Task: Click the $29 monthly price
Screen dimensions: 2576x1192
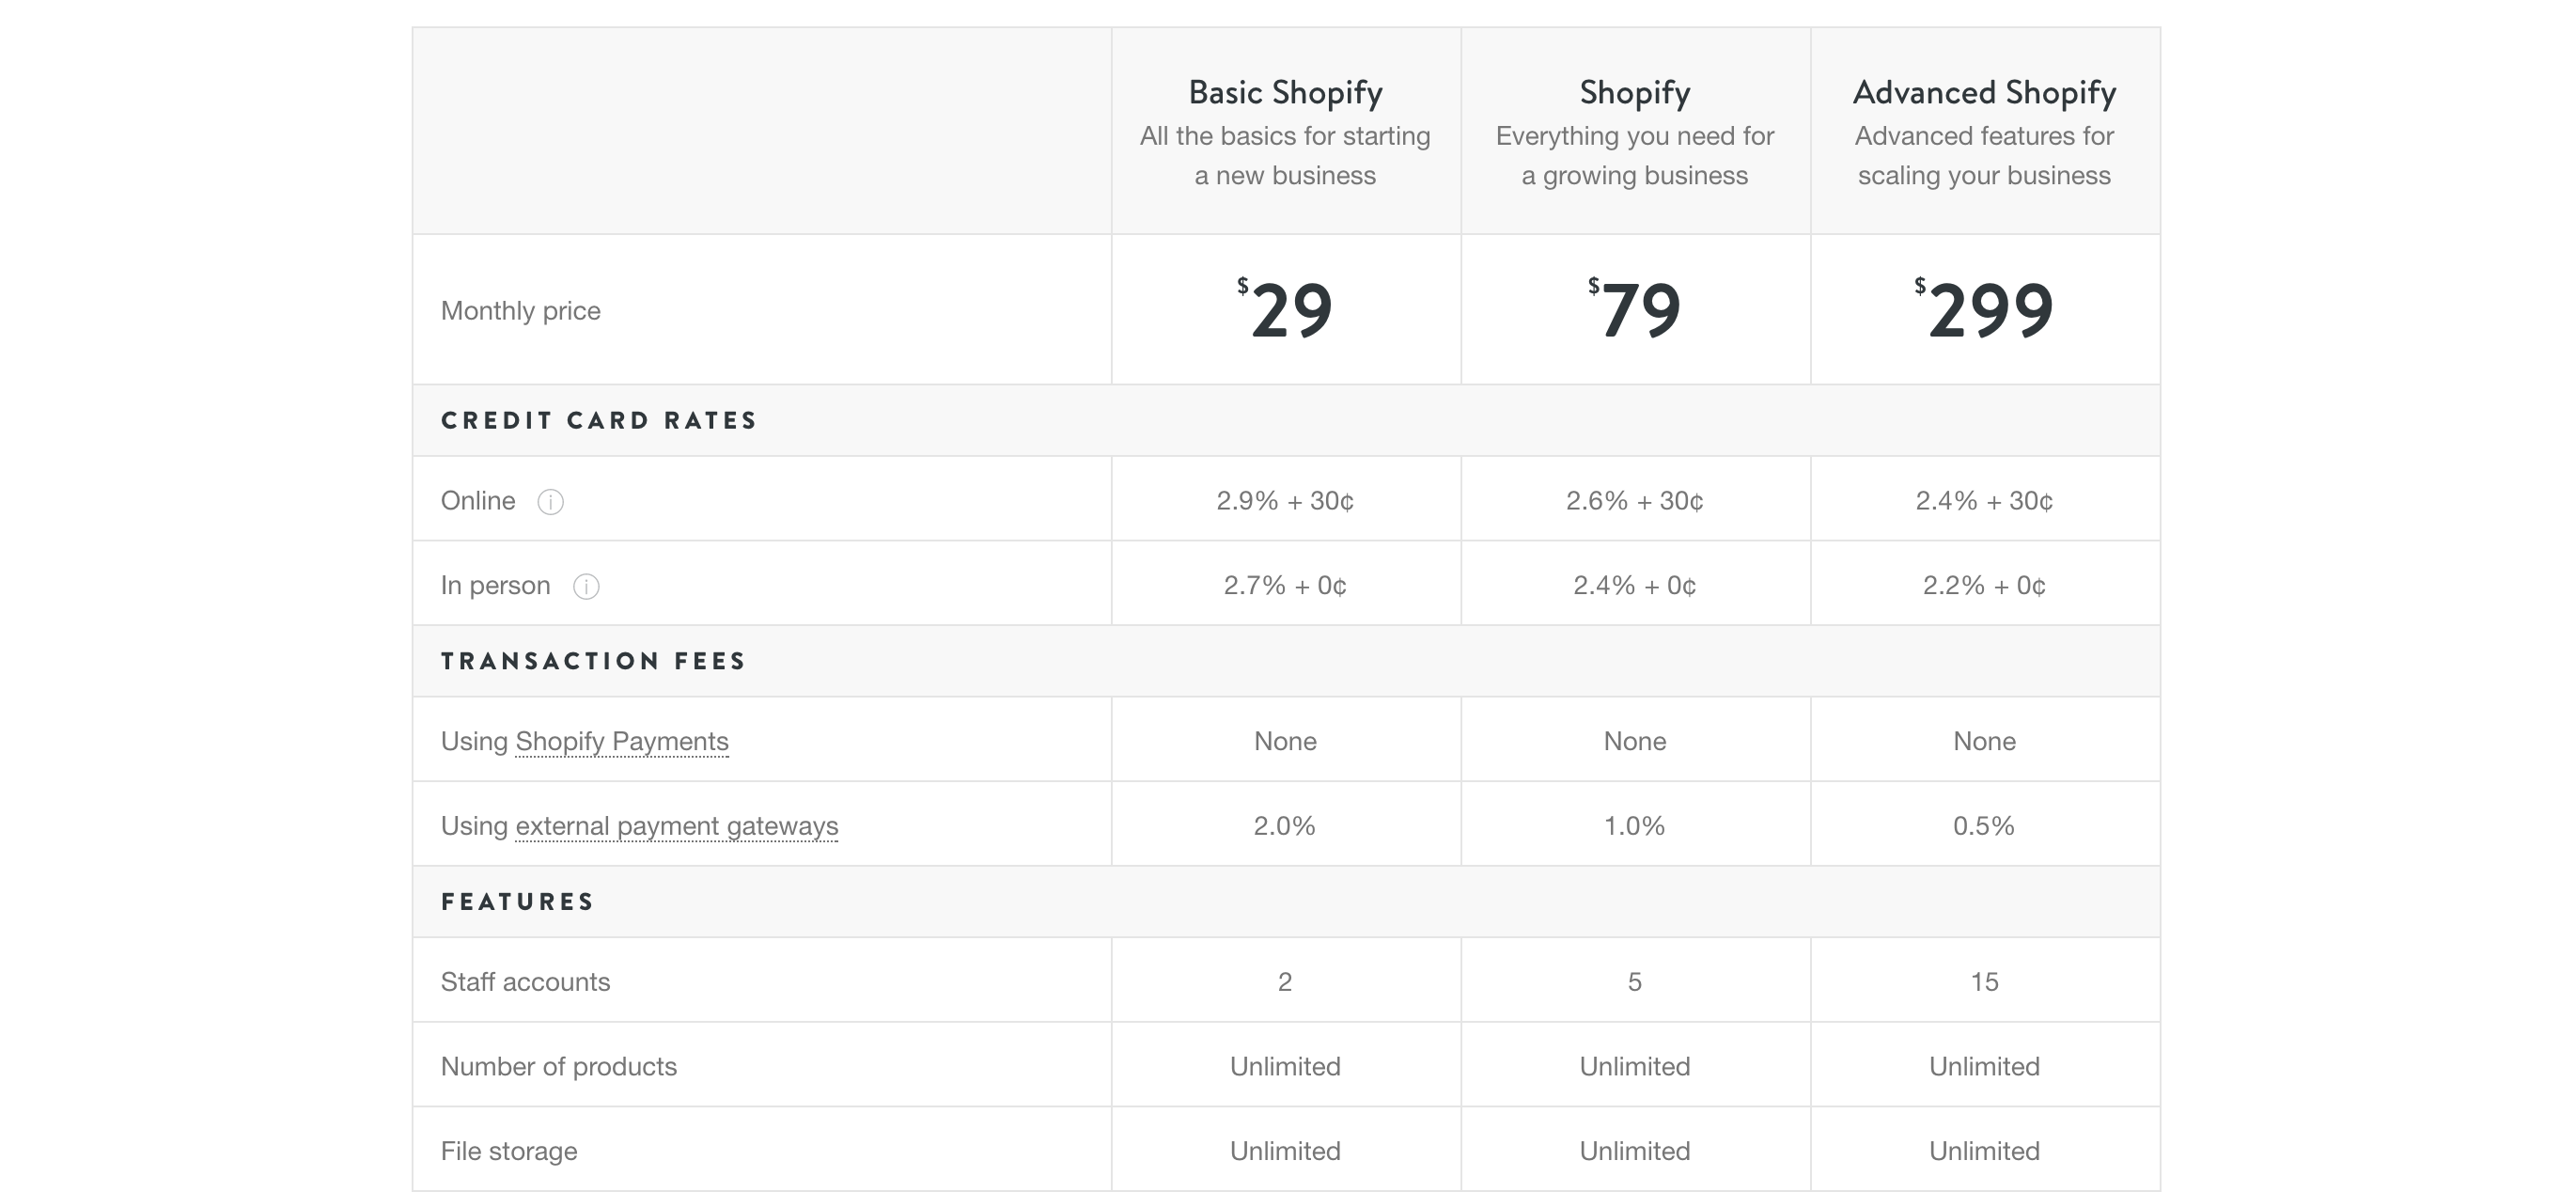Action: [x=1285, y=309]
